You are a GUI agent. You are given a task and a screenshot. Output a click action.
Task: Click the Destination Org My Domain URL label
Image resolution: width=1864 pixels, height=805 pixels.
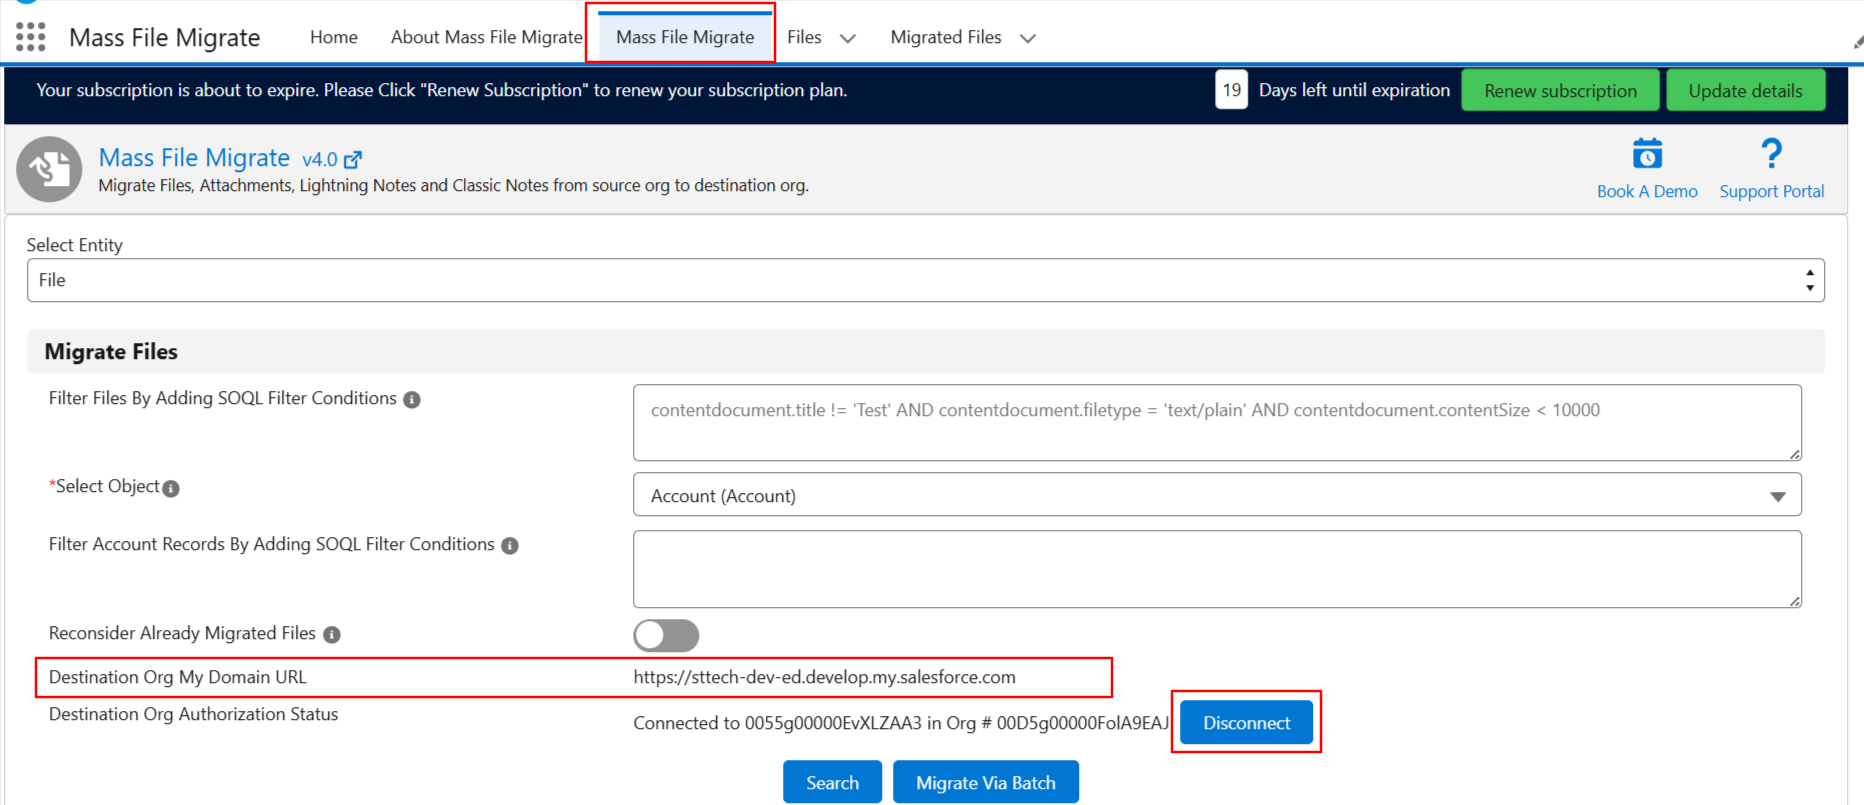click(178, 677)
